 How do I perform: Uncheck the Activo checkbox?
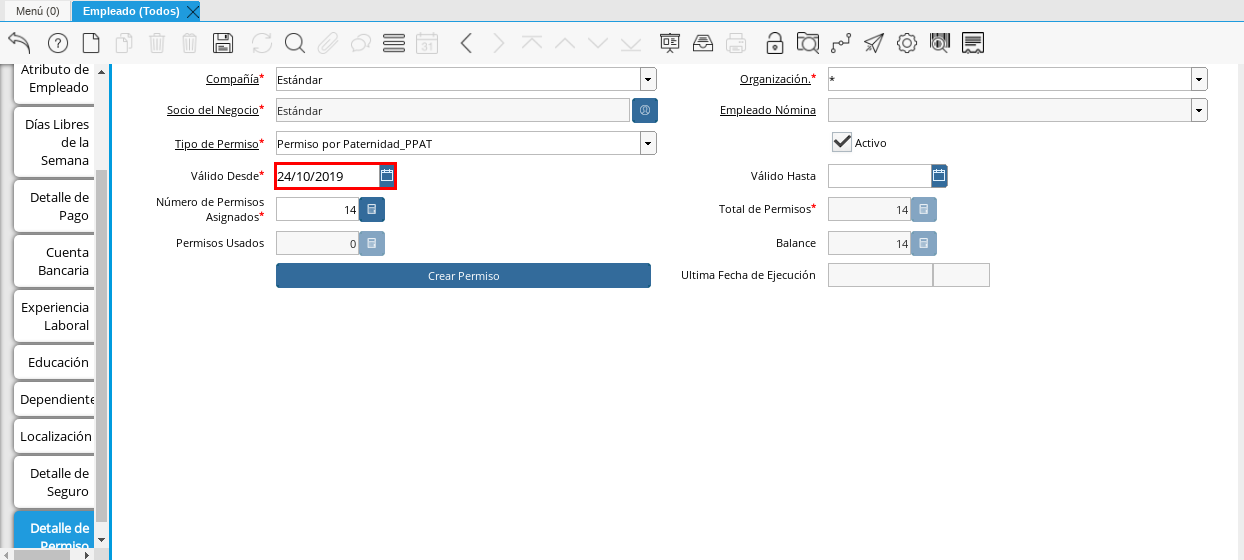(x=842, y=142)
